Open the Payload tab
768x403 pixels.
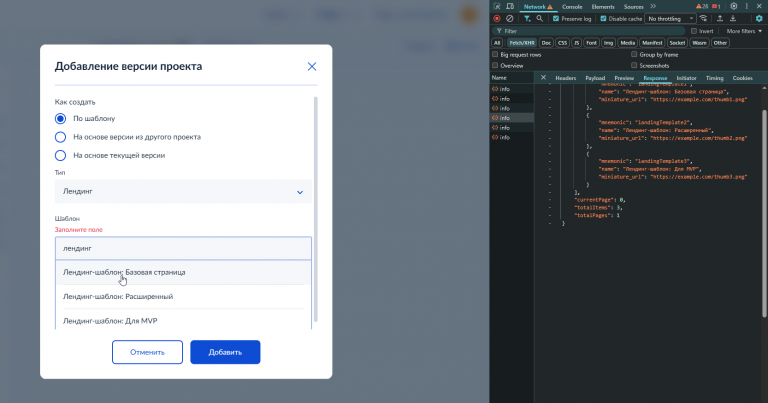[x=595, y=78]
